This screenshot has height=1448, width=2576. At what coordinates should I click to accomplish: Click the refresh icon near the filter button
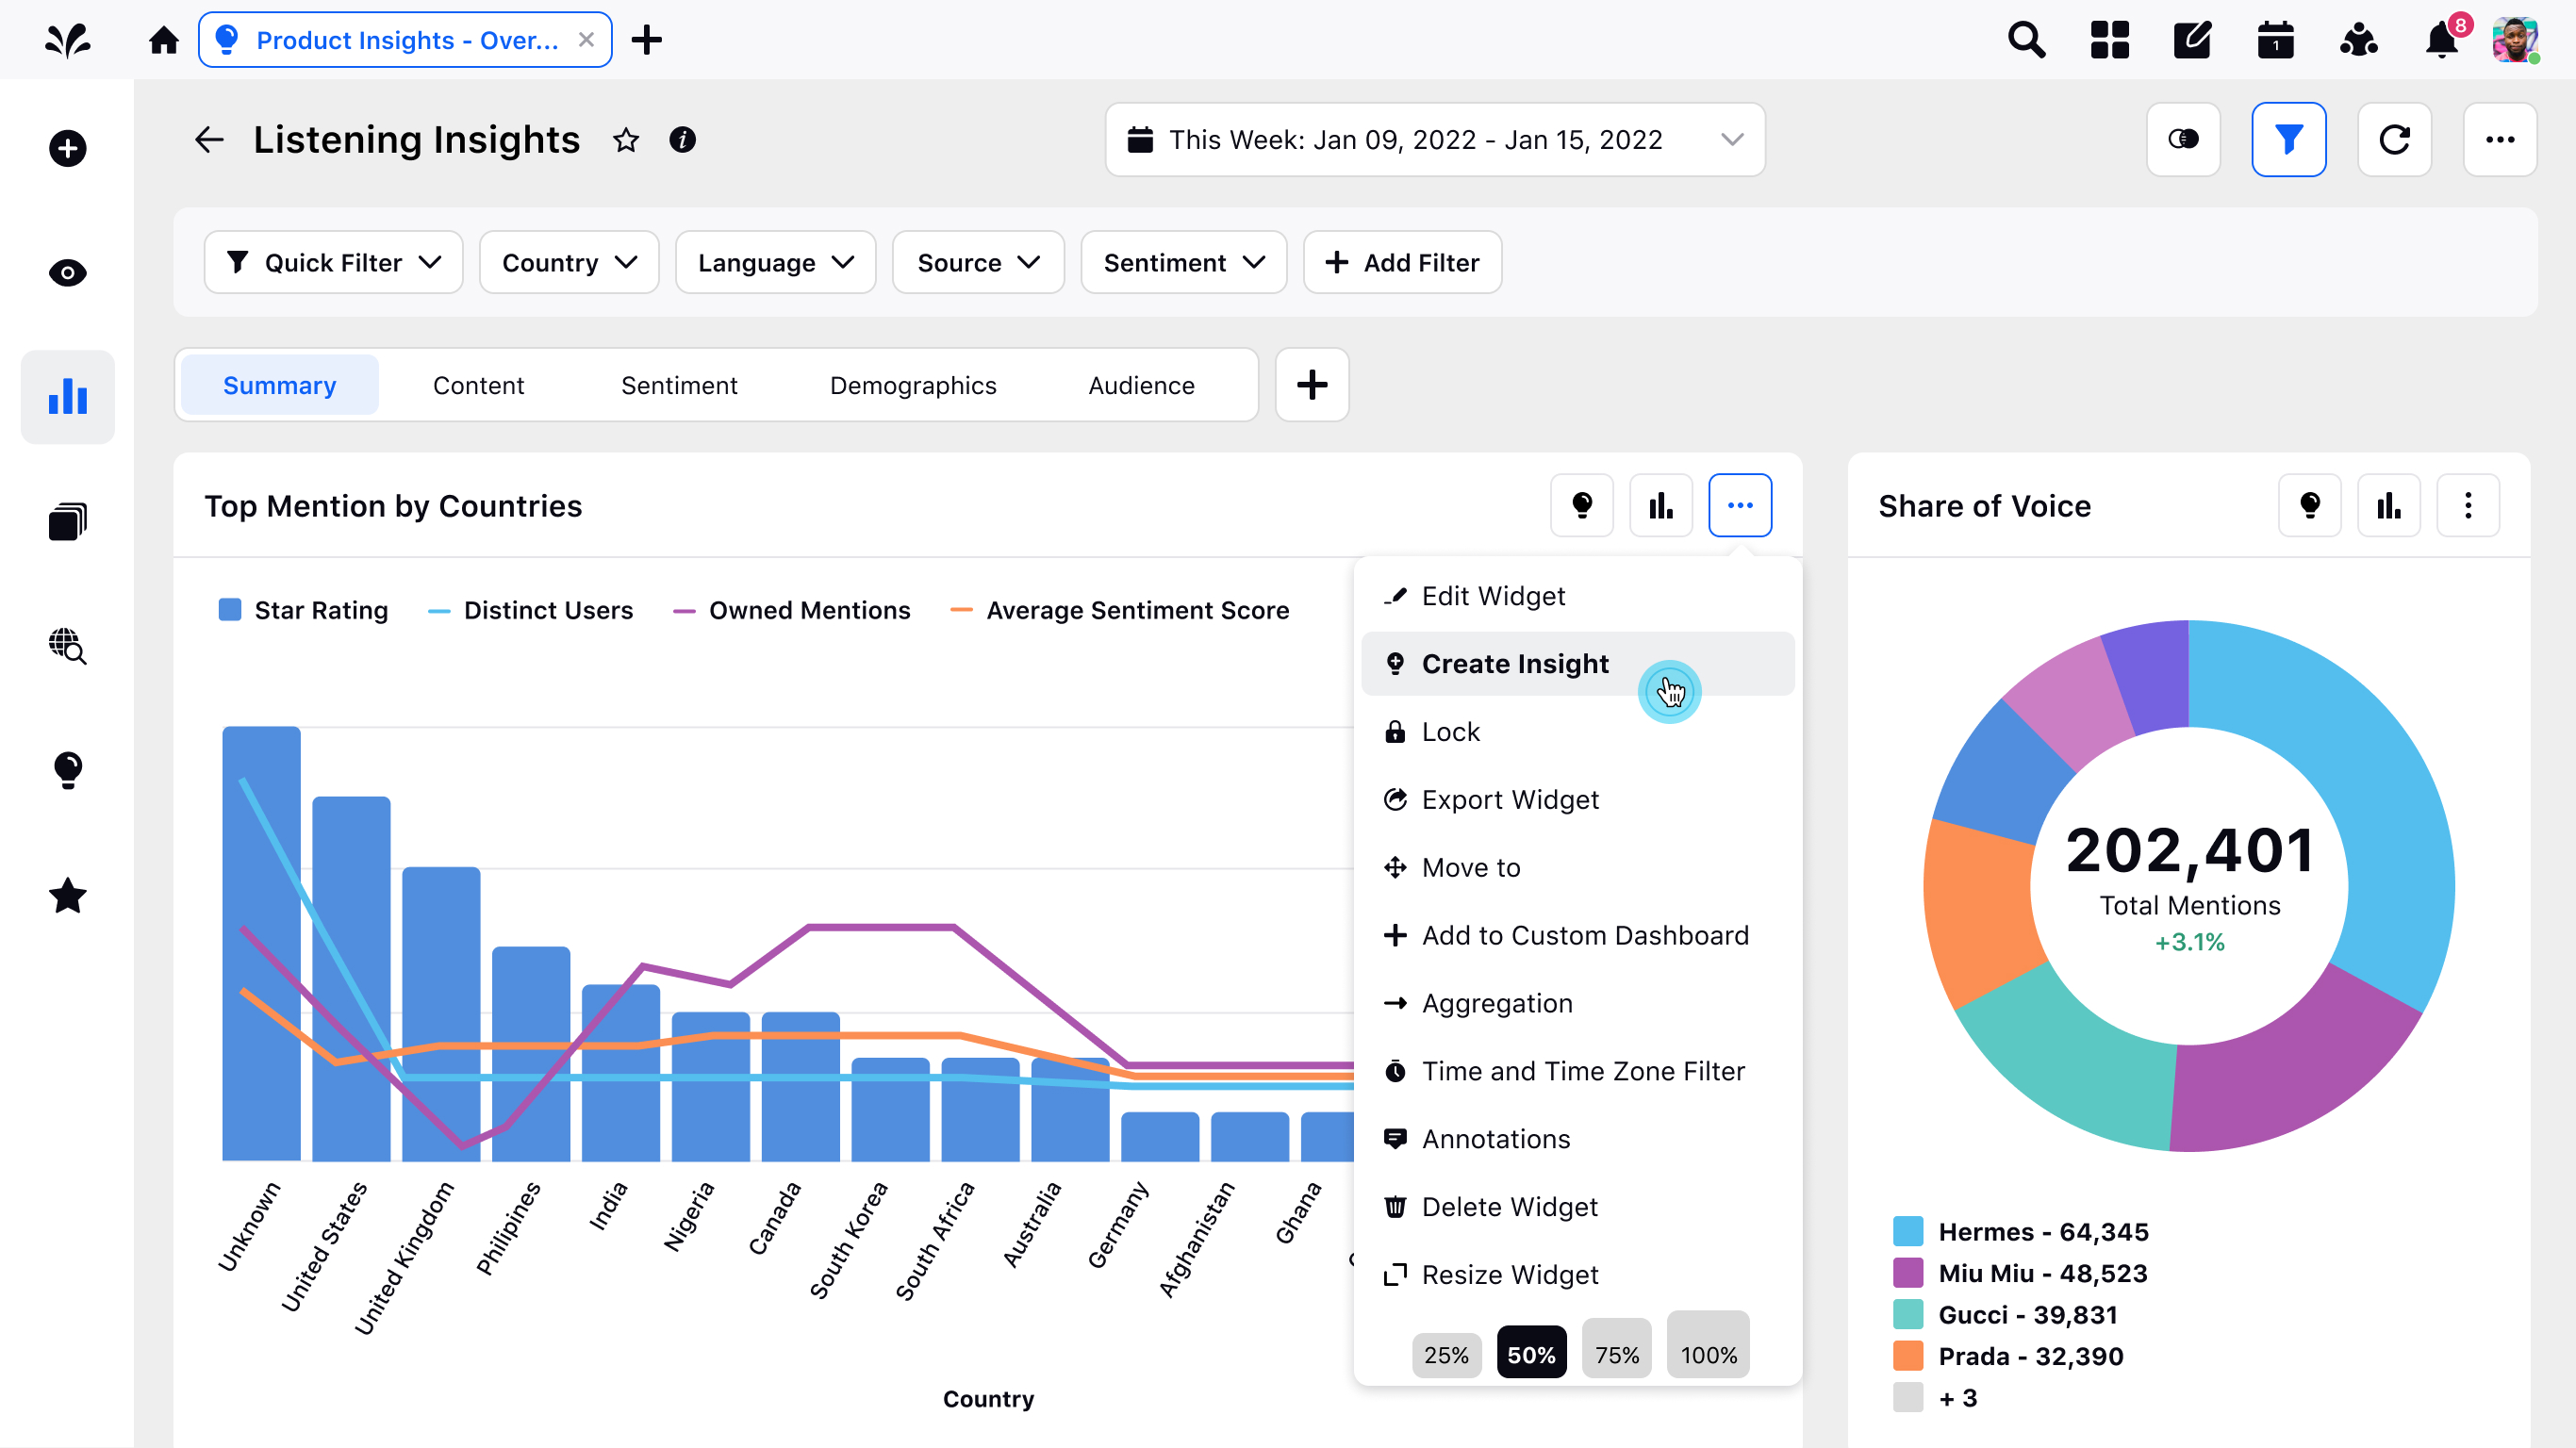[x=2395, y=139]
